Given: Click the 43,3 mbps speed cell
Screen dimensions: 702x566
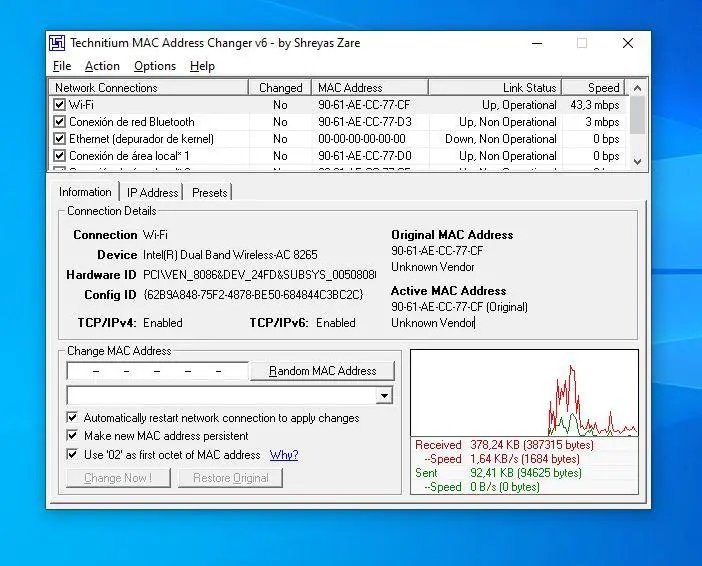Looking at the screenshot, I should pyautogui.click(x=595, y=105).
